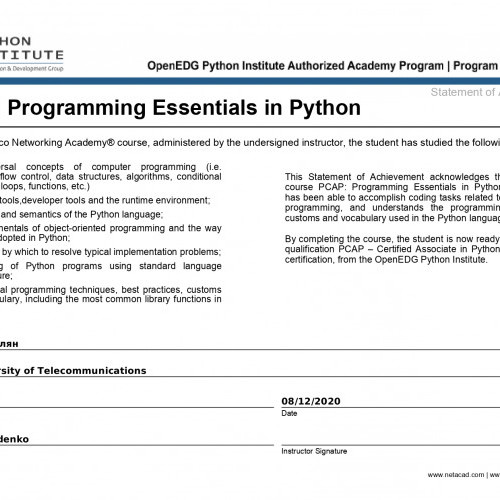The image size is (500, 500).
Task: Click the line 'tools,developer tools and the runtime environment'
Action: click(x=105, y=200)
